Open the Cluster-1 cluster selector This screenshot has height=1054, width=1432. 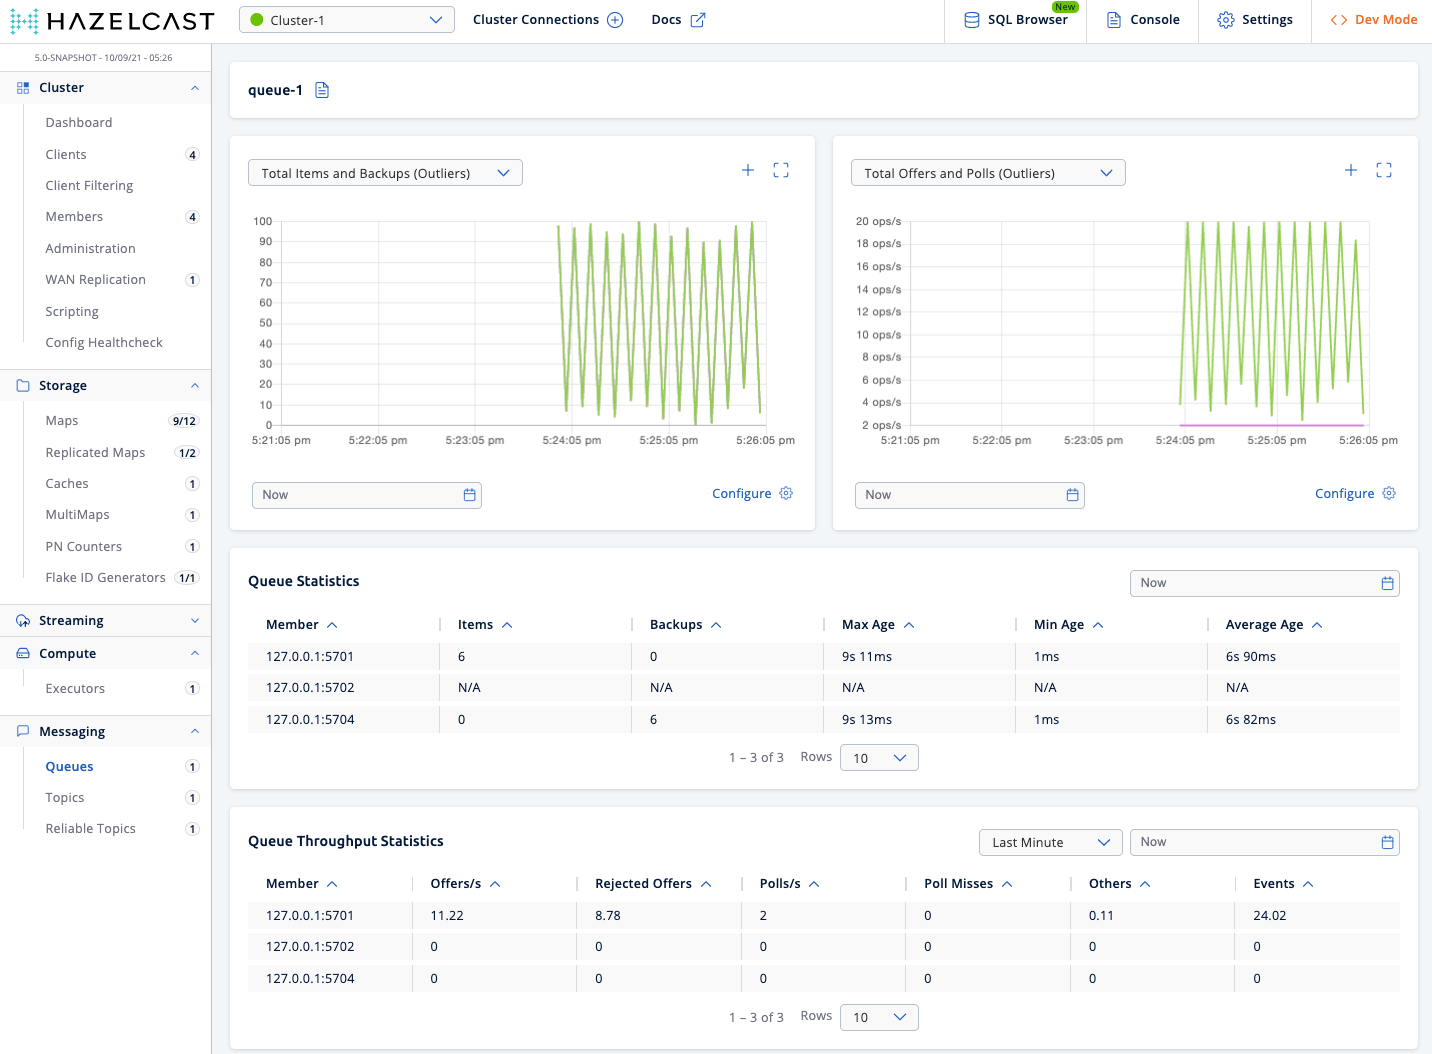click(x=346, y=19)
